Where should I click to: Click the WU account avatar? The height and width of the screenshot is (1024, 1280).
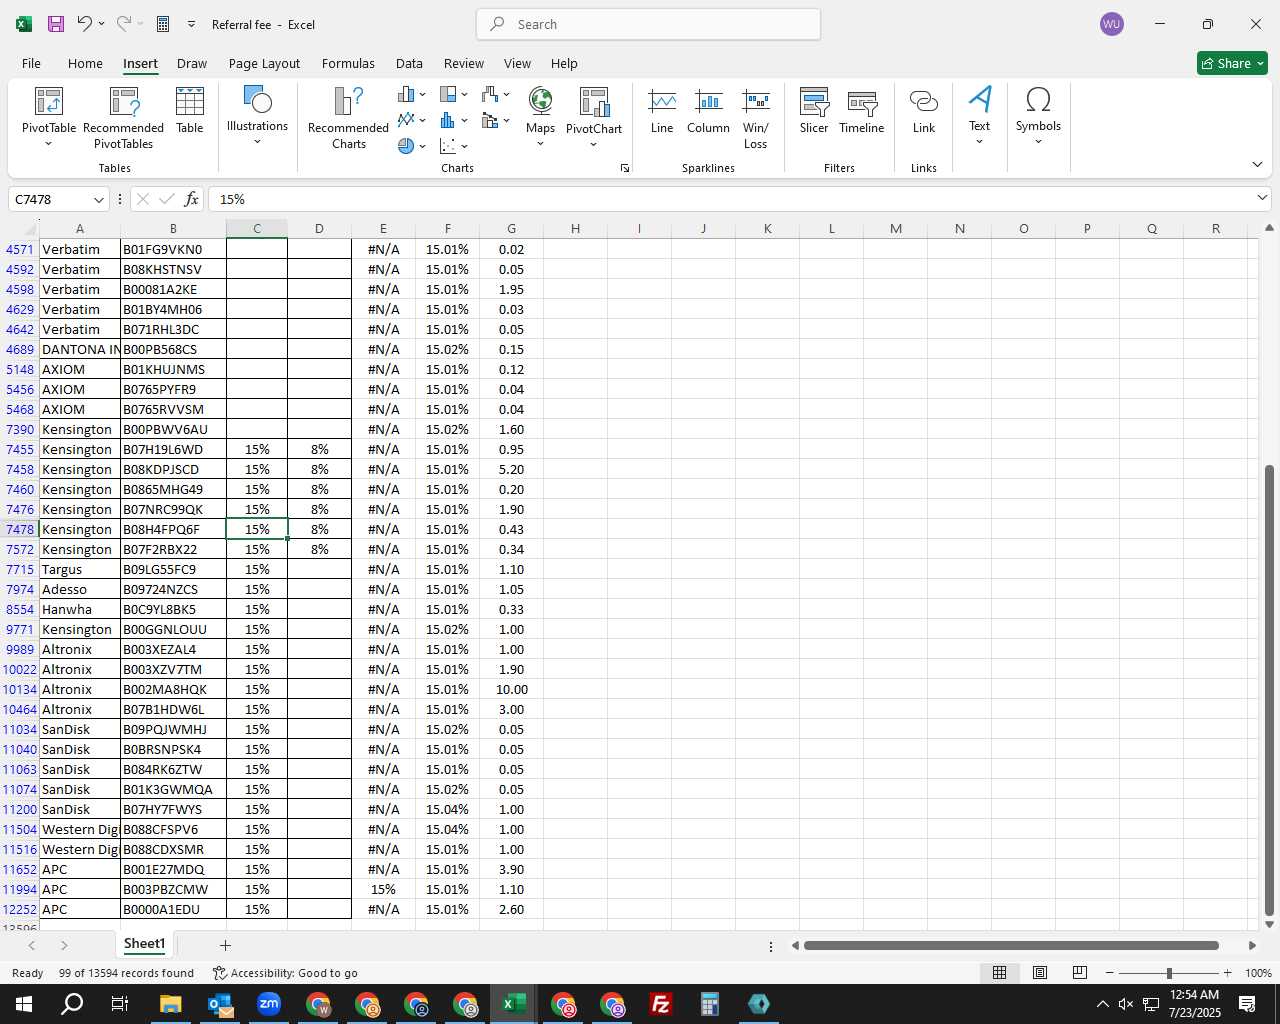(1111, 24)
